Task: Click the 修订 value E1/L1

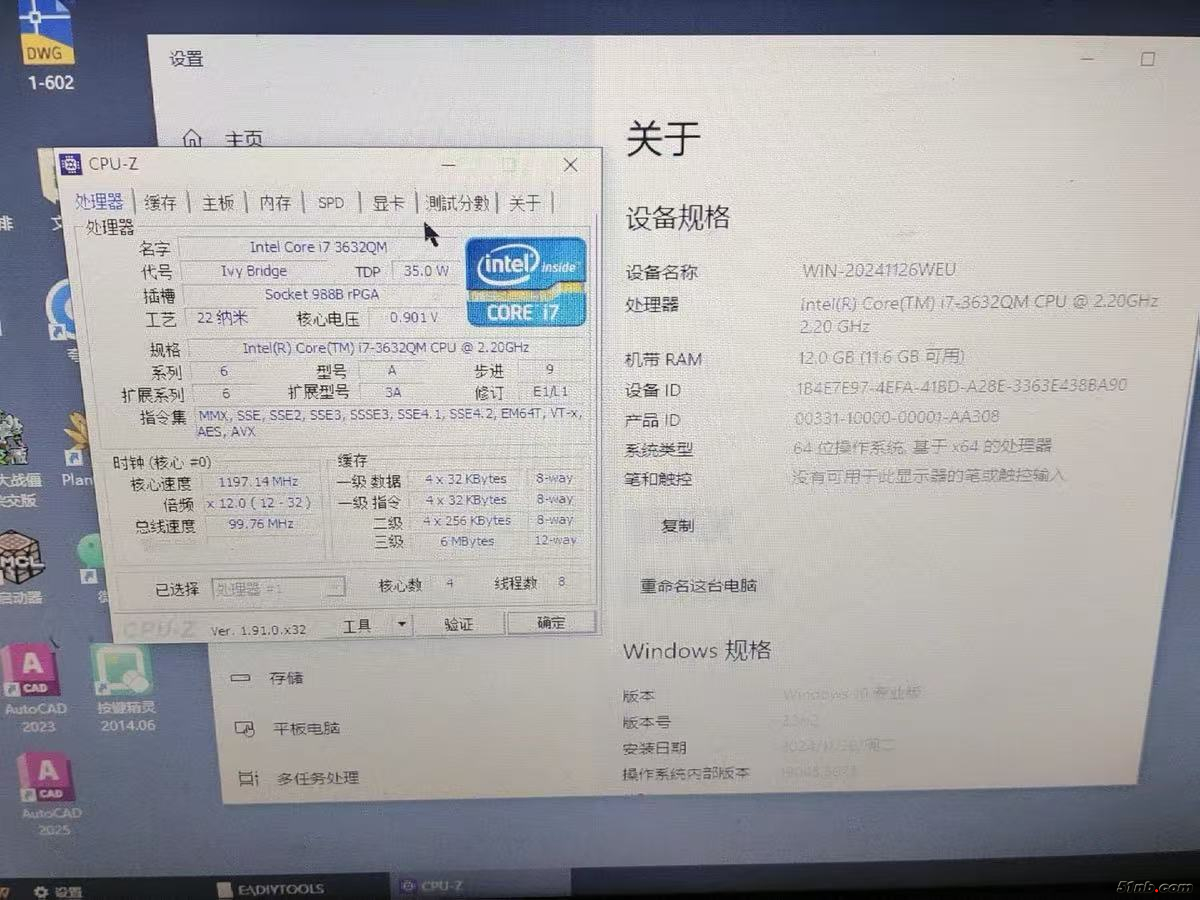Action: [551, 393]
